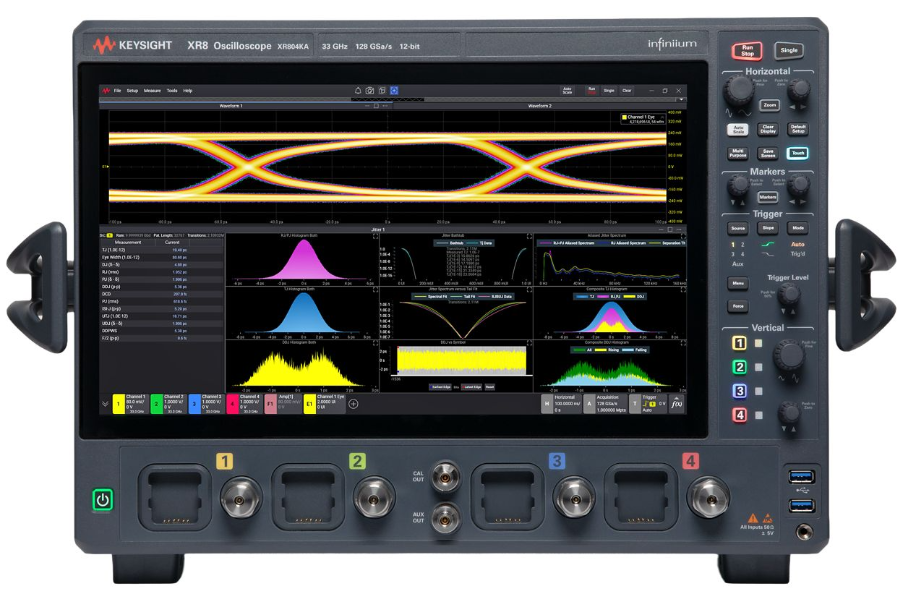The height and width of the screenshot is (590, 900).
Task: Click the notification bell icon
Action: pos(358,91)
